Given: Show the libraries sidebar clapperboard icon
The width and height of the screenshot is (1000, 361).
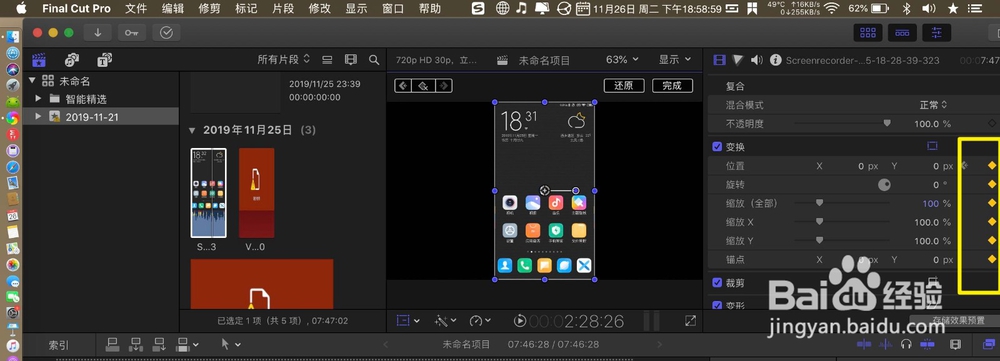Looking at the screenshot, I should (40, 60).
